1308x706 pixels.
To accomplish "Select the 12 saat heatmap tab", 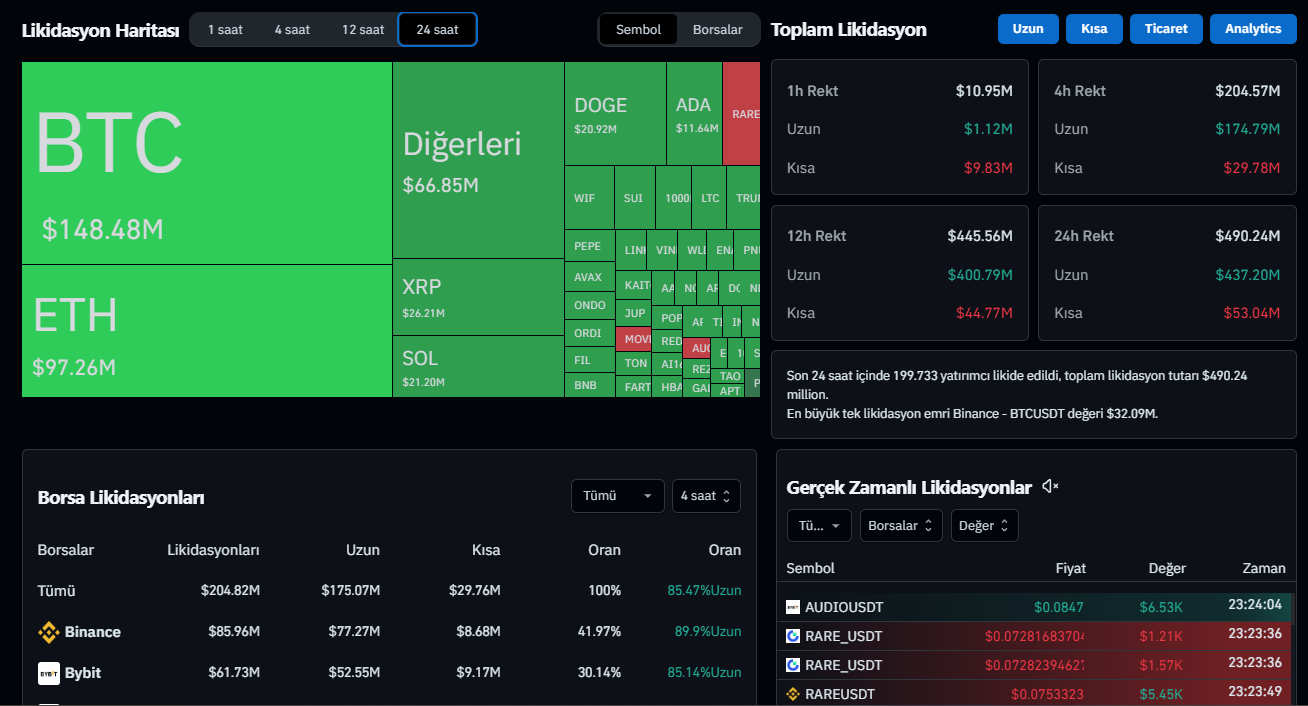I will [x=363, y=30].
